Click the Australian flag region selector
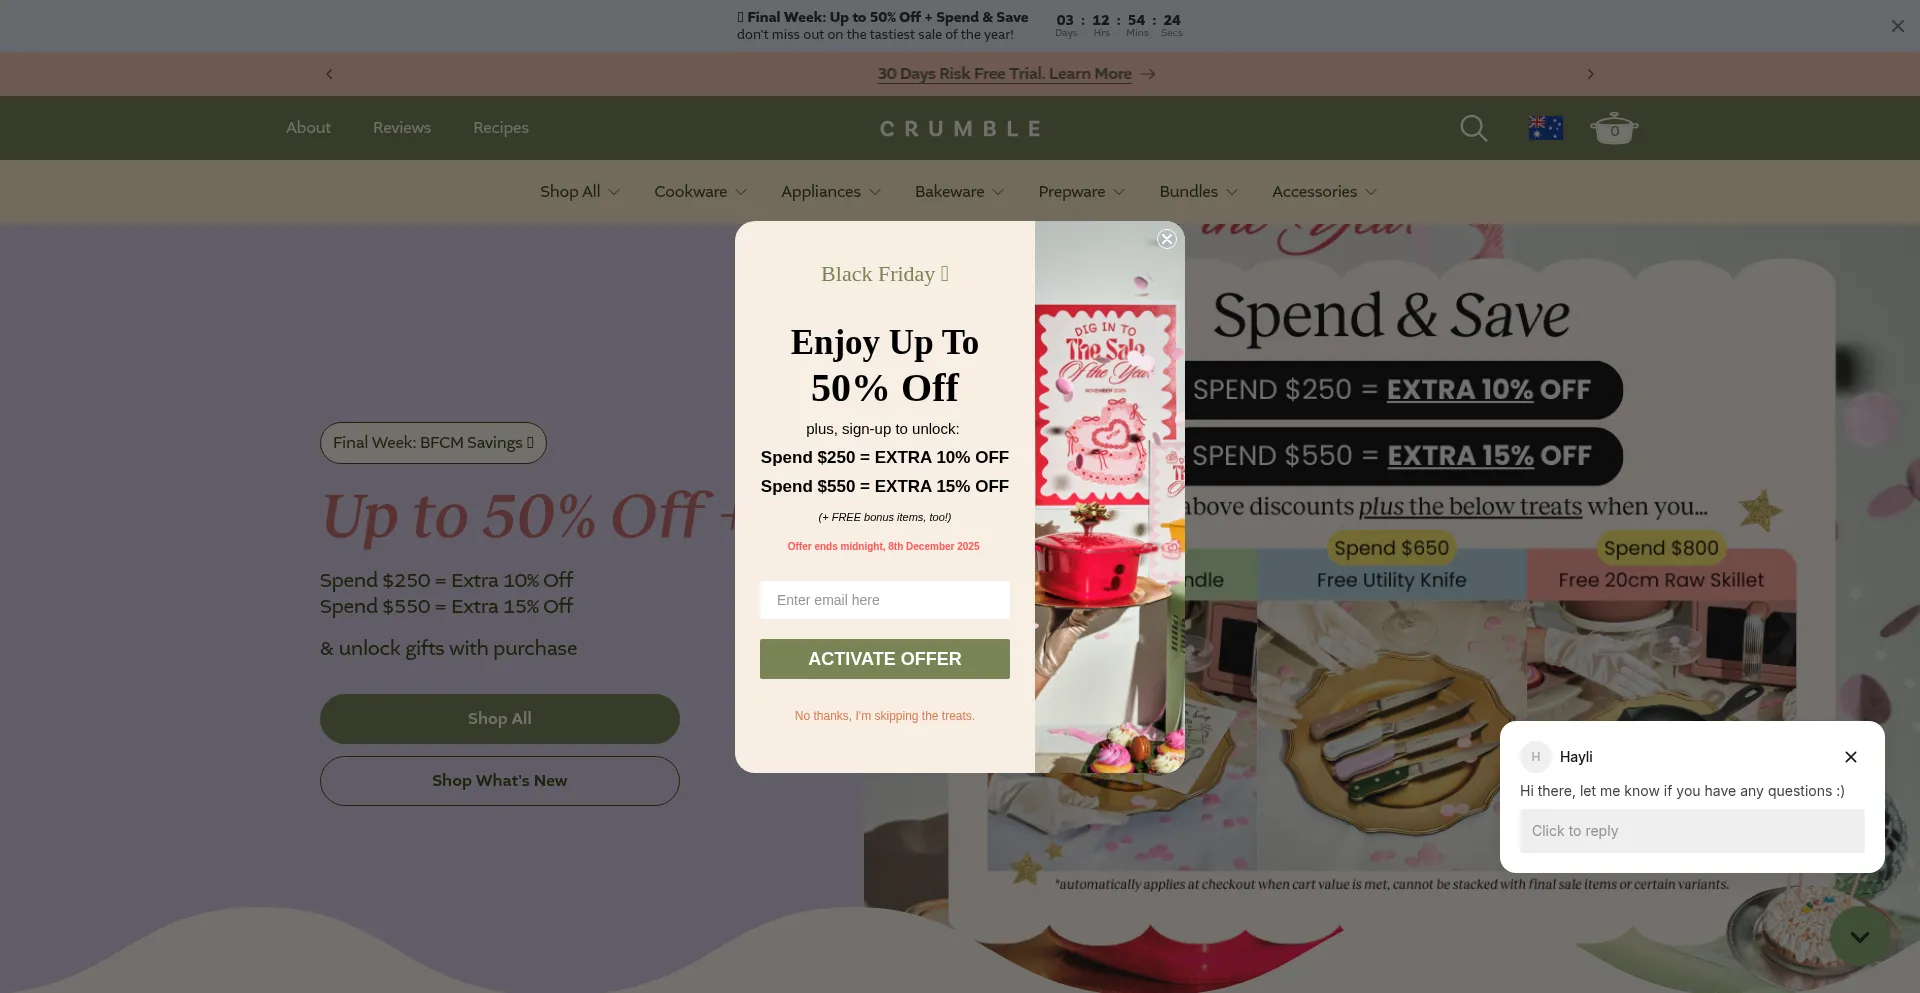This screenshot has height=993, width=1920. 1545,128
